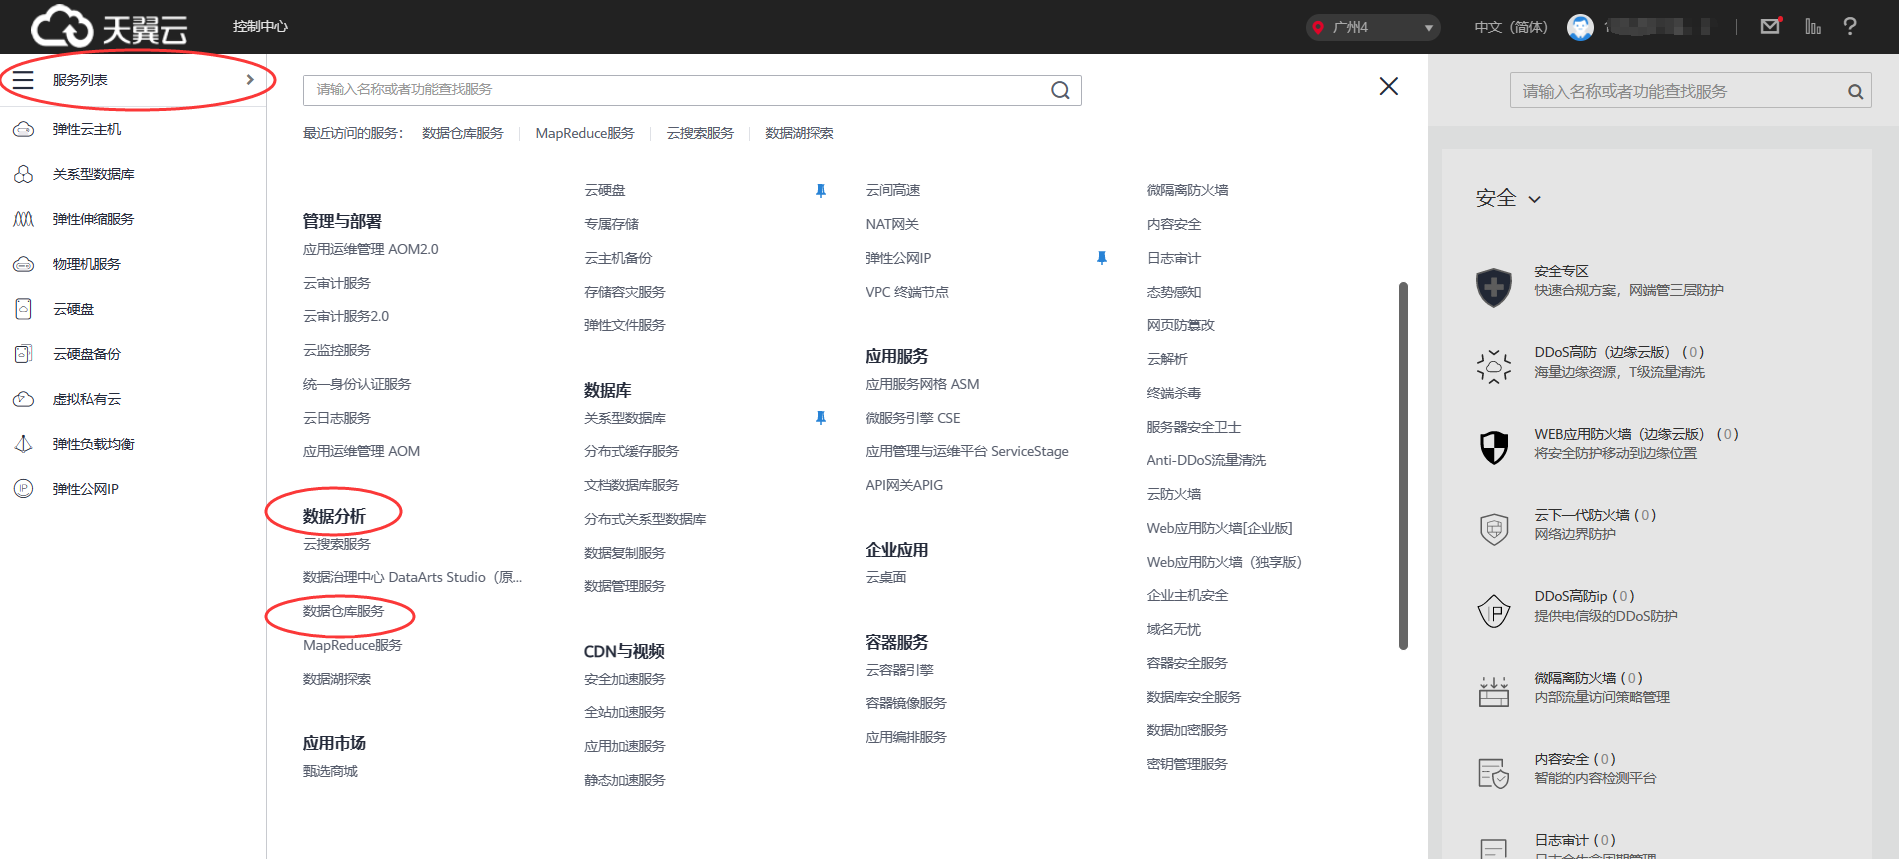Open recently visited 数据仓库服务 link
Screen dimensions: 1899x859
click(x=462, y=133)
